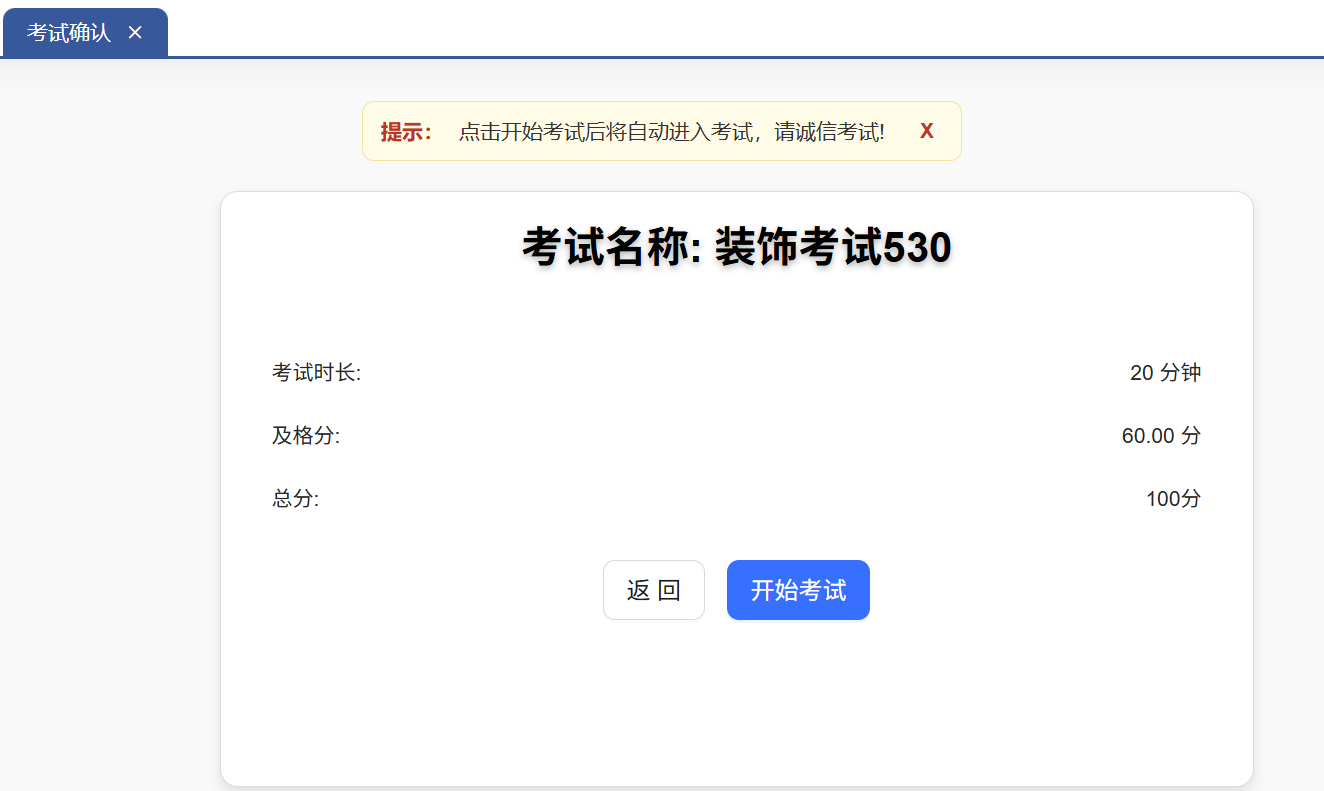Image resolution: width=1324 pixels, height=791 pixels.
Task: Click the 总分 label
Action: [x=295, y=499]
